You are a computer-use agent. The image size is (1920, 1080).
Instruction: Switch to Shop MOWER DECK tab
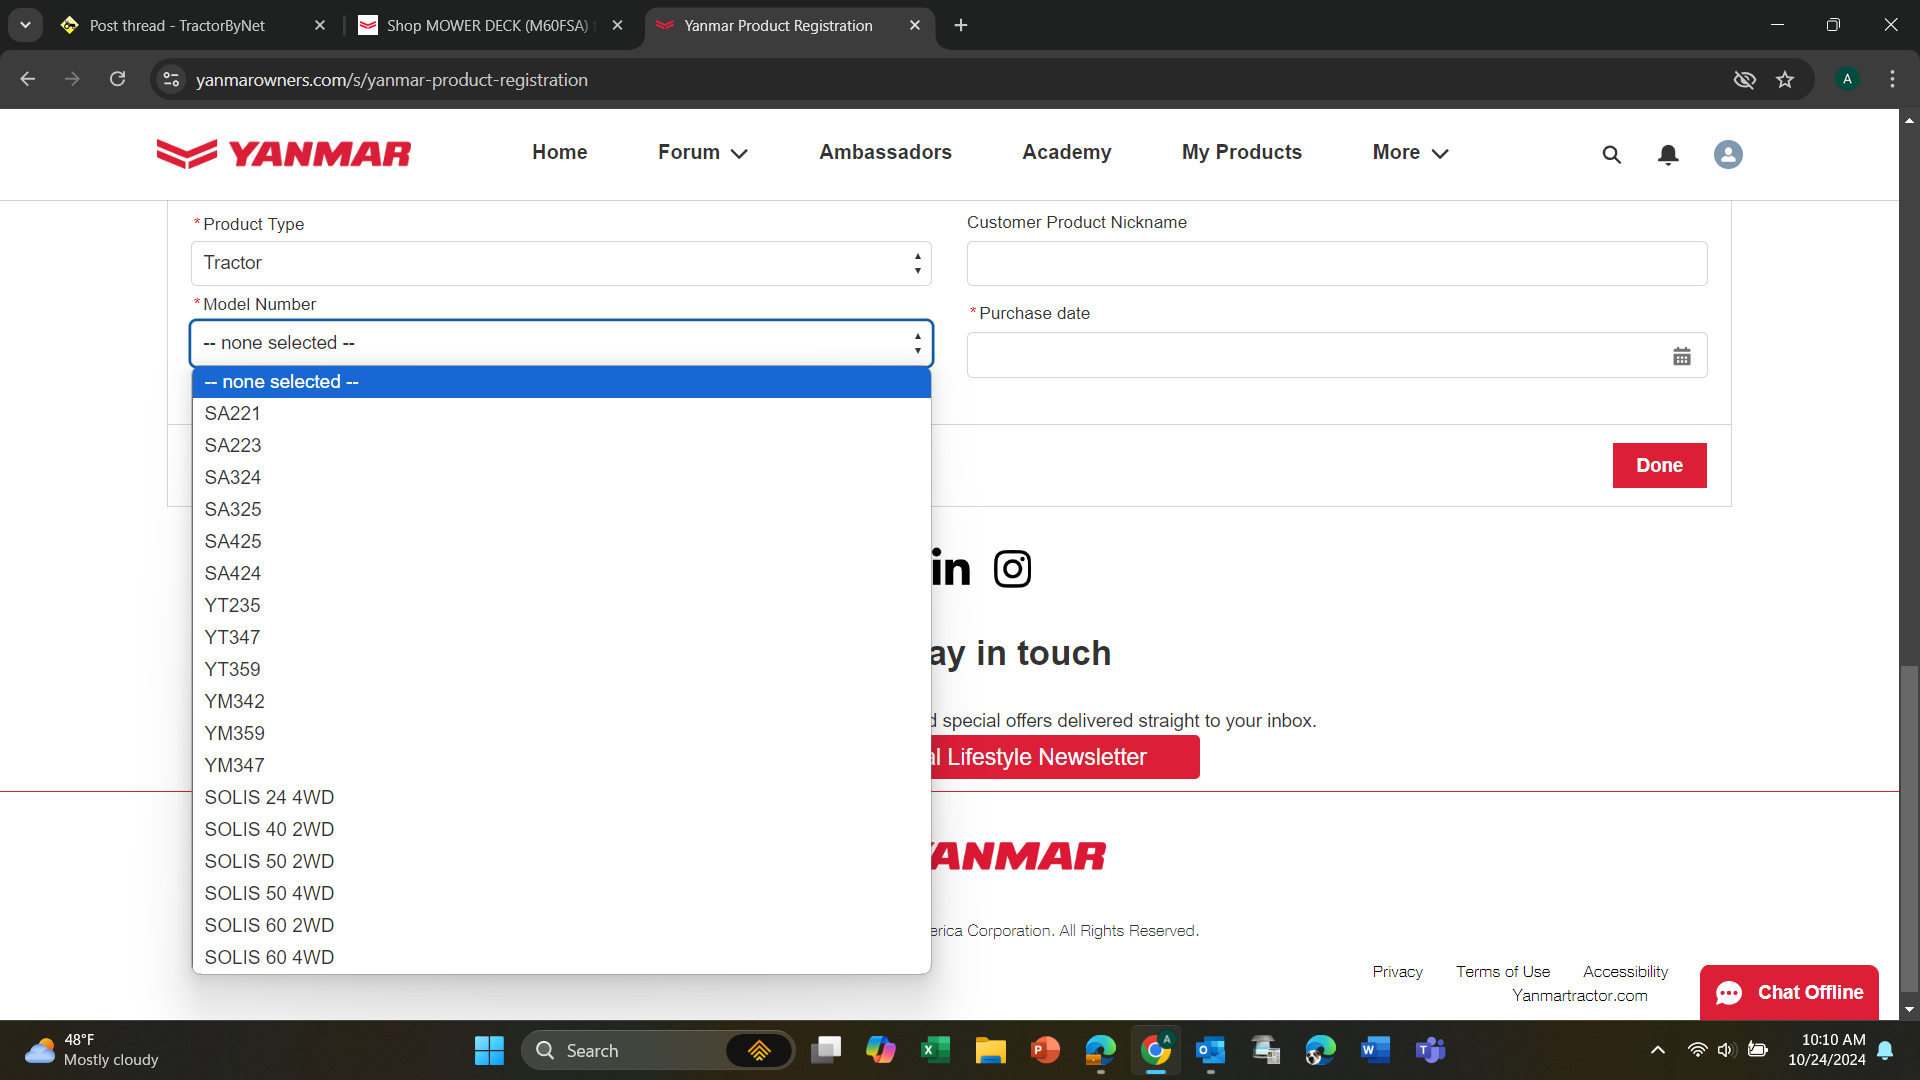(x=490, y=25)
